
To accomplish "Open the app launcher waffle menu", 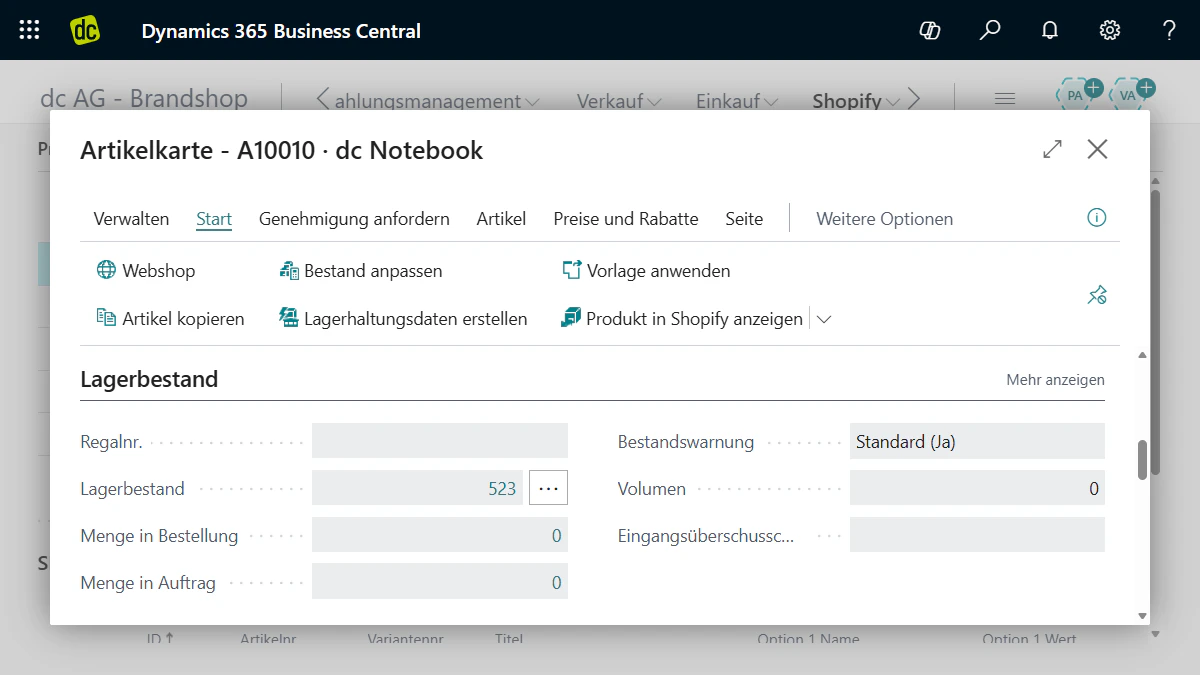I will coord(30,30).
